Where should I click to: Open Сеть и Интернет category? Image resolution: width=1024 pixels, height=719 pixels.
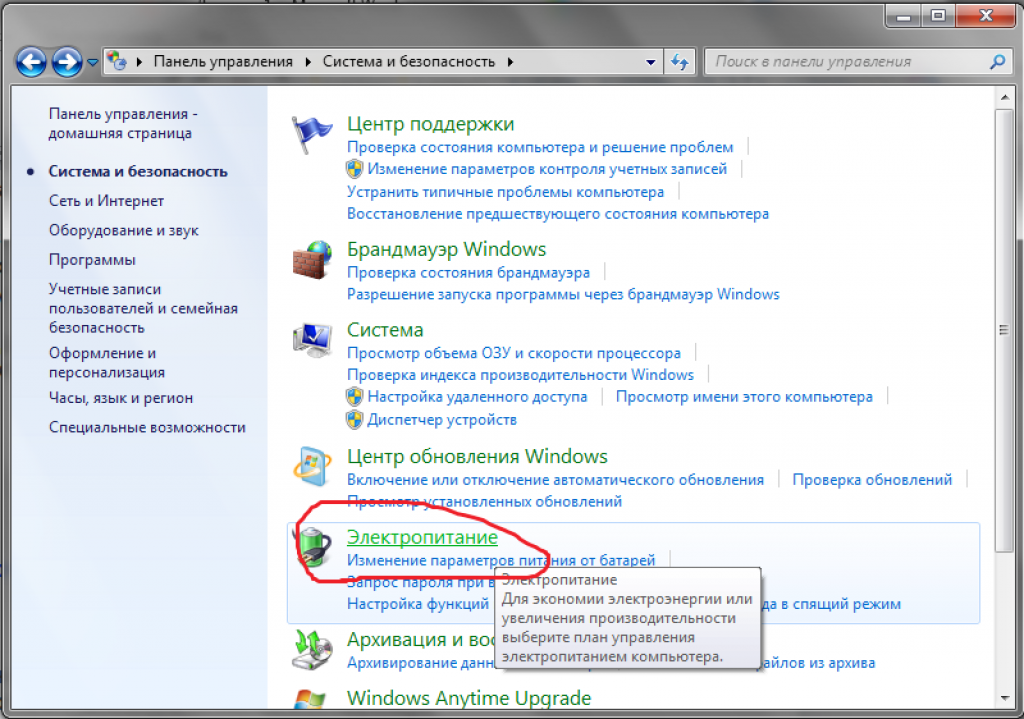106,200
